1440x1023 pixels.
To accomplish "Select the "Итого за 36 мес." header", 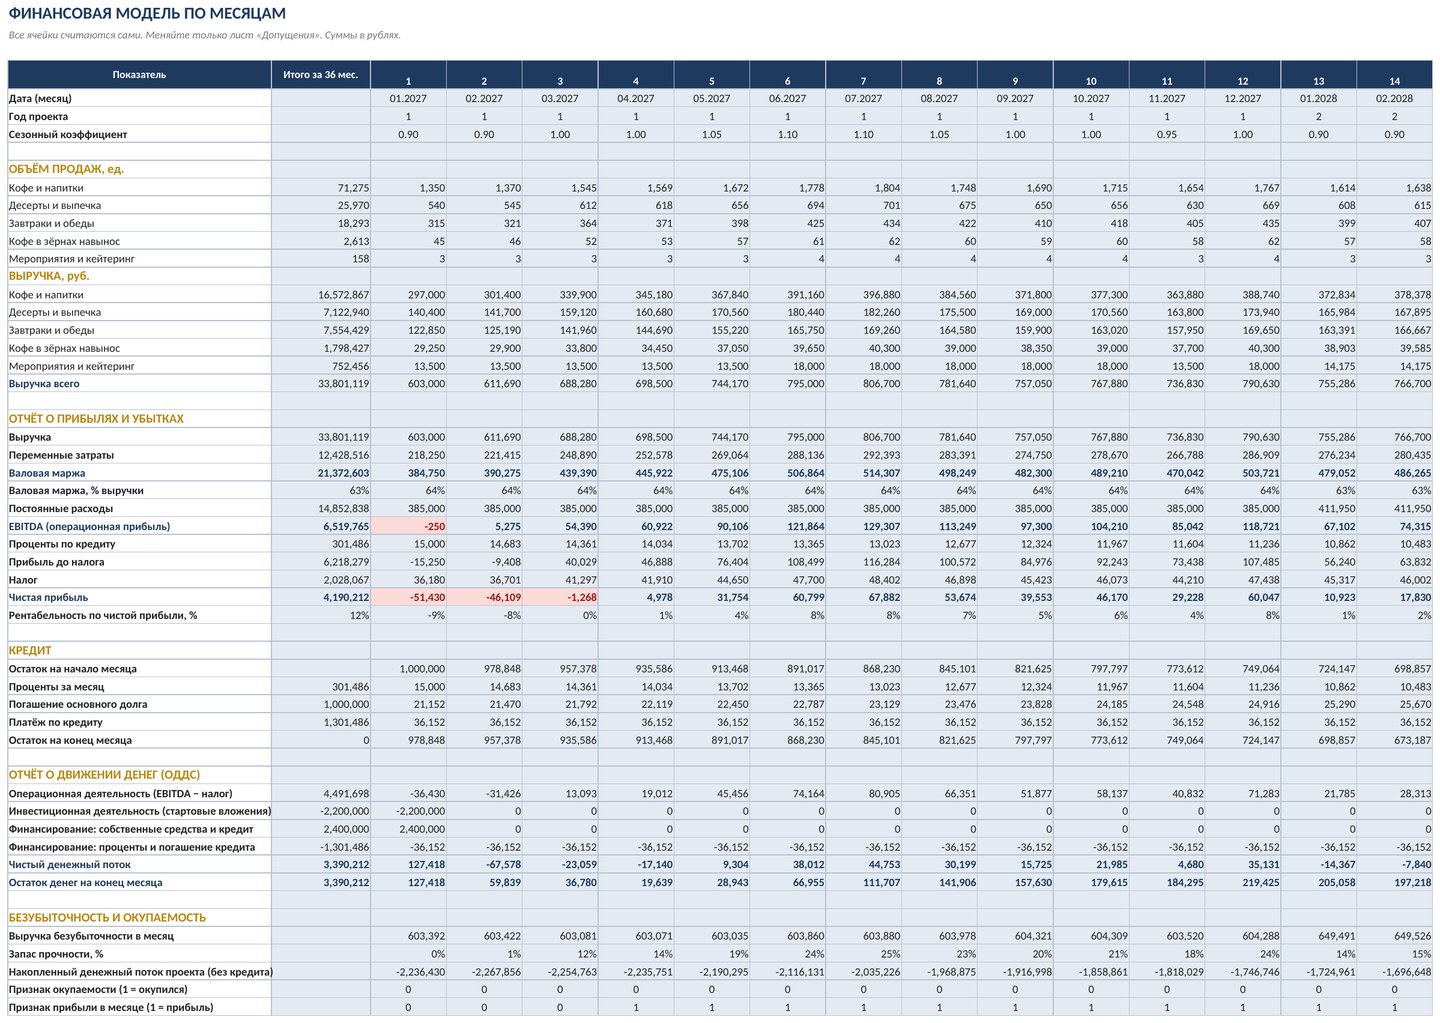I will 321,75.
